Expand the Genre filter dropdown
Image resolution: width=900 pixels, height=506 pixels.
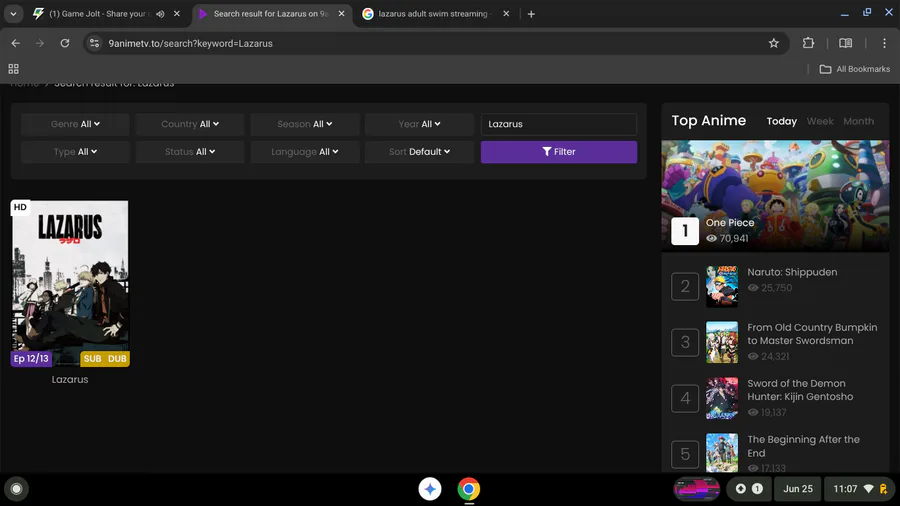tap(75, 124)
